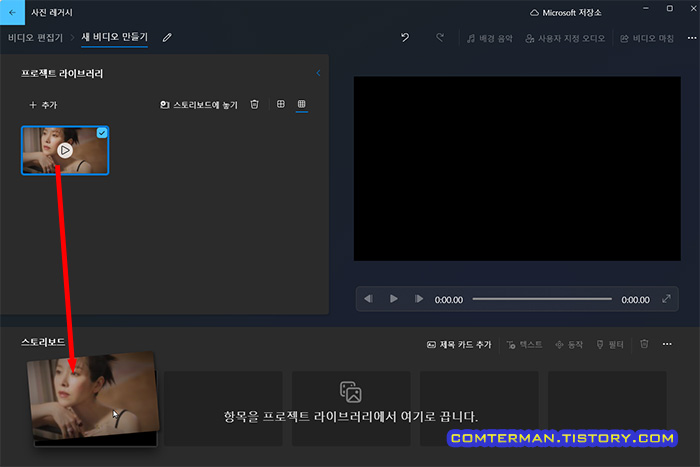Open 배경 음악 background music

click(x=490, y=39)
